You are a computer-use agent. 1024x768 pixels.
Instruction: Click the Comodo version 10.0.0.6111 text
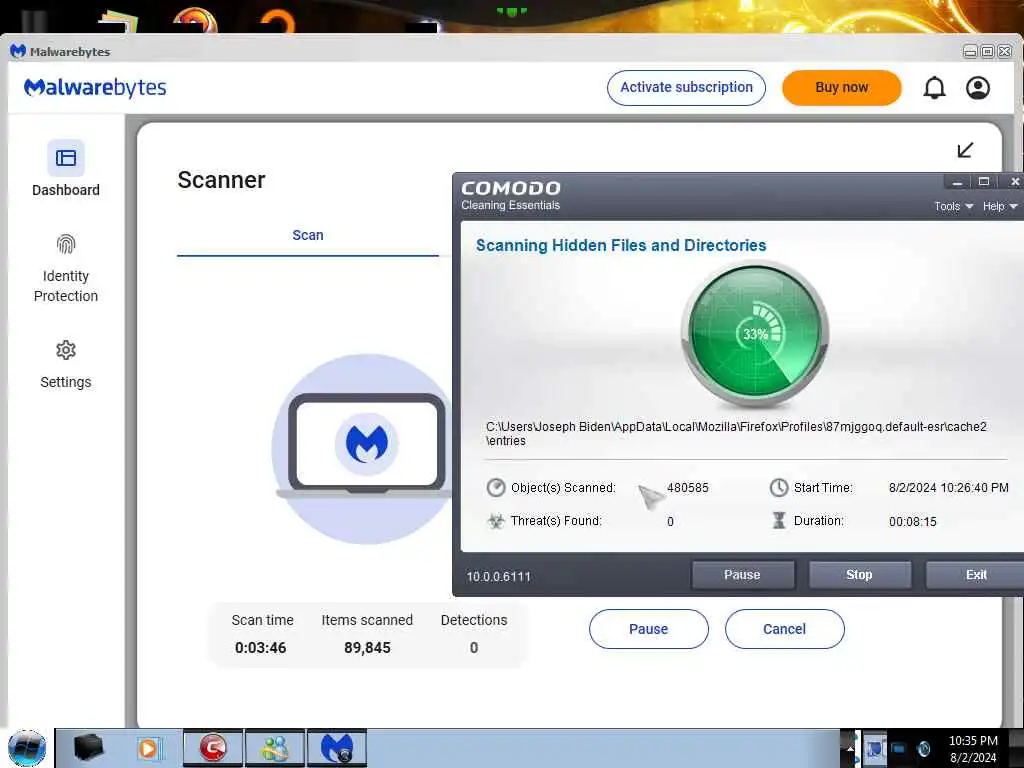(x=498, y=577)
